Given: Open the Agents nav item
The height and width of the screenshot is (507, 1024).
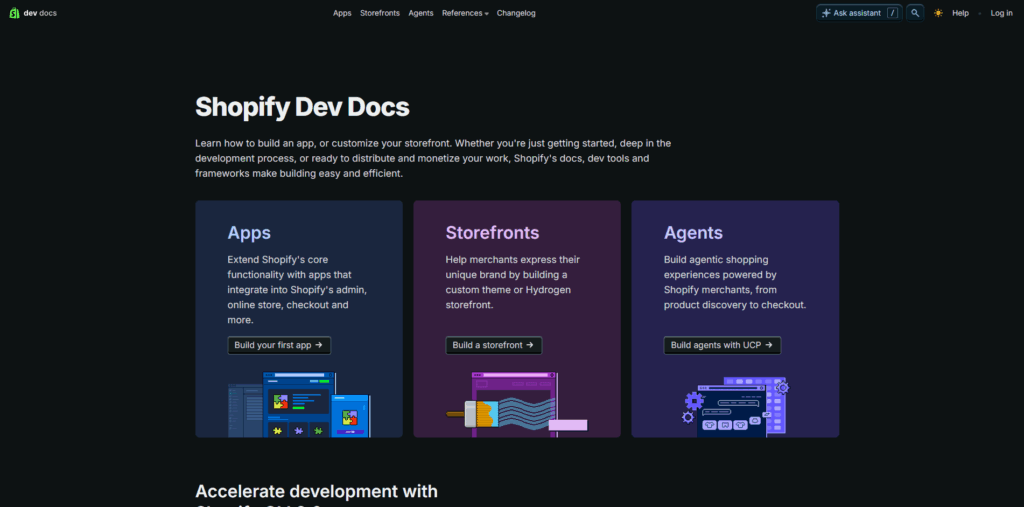Looking at the screenshot, I should [421, 13].
